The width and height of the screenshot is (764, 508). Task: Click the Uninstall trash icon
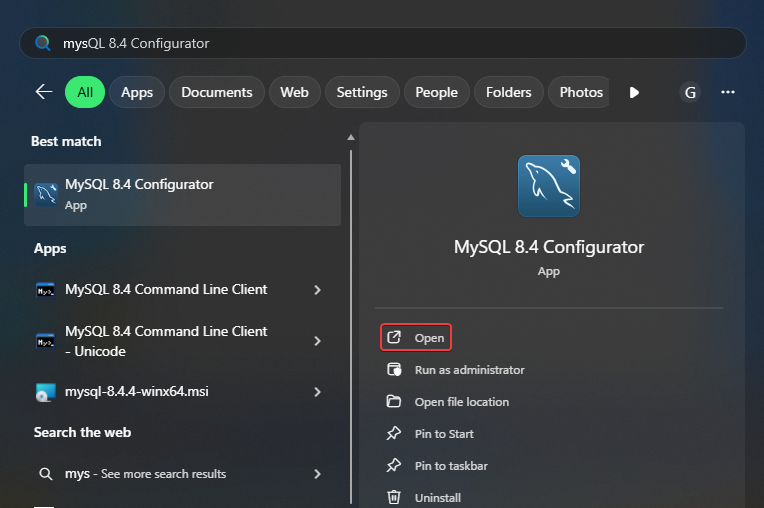coord(394,497)
